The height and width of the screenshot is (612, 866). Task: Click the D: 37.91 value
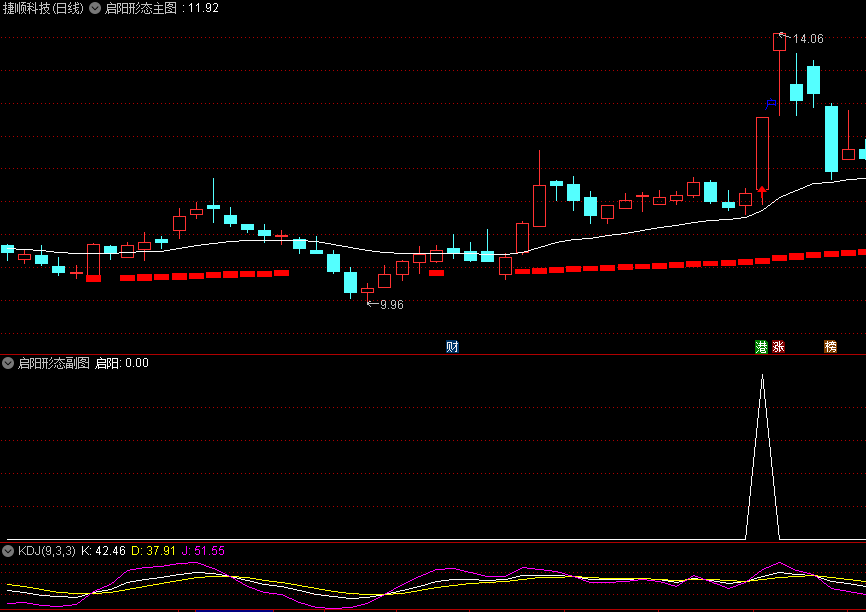click(153, 551)
